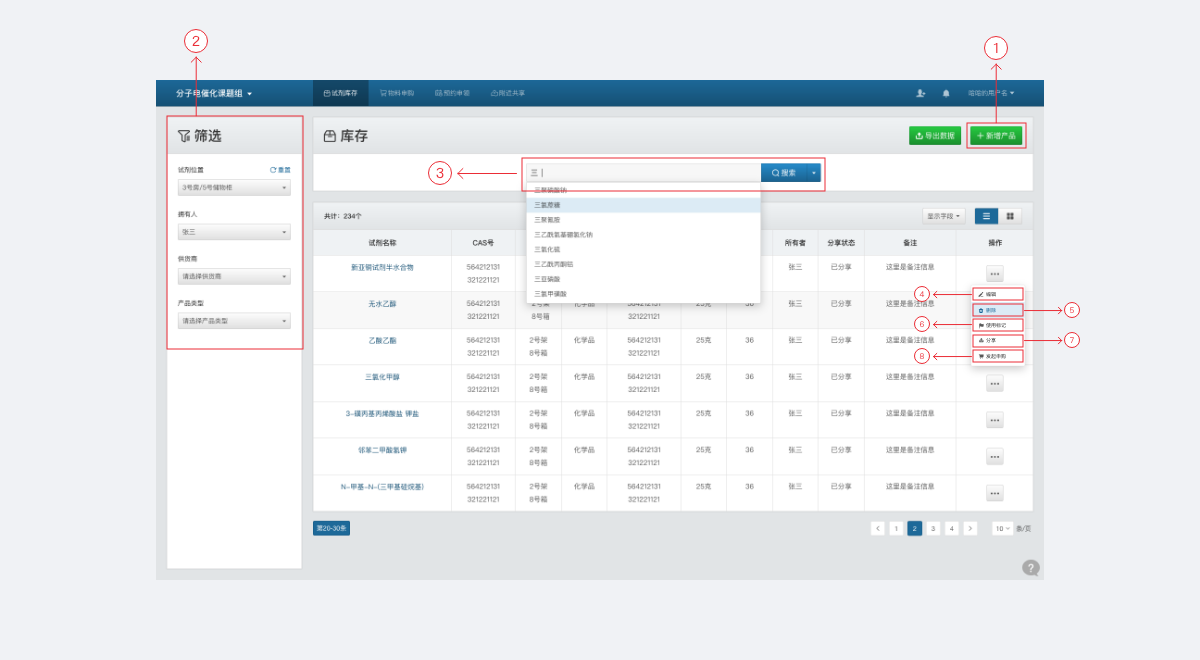Click the CAS号 column header
This screenshot has height=660, width=1200.
484,242
